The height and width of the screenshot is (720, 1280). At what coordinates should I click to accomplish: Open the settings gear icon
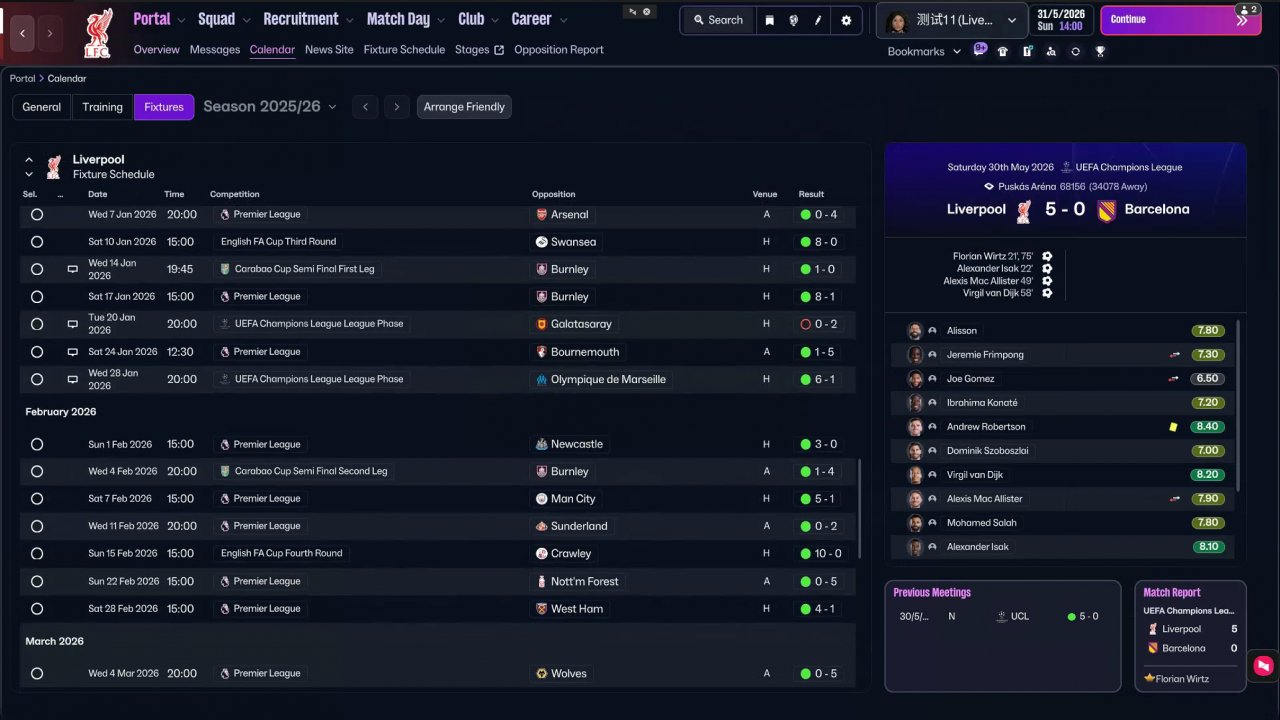pyautogui.click(x=846, y=20)
